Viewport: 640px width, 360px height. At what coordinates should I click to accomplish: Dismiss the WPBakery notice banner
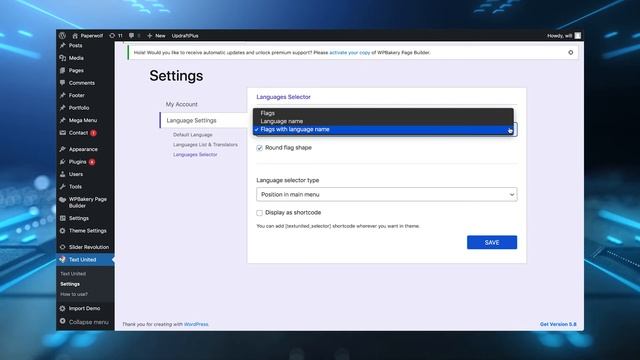[571, 52]
